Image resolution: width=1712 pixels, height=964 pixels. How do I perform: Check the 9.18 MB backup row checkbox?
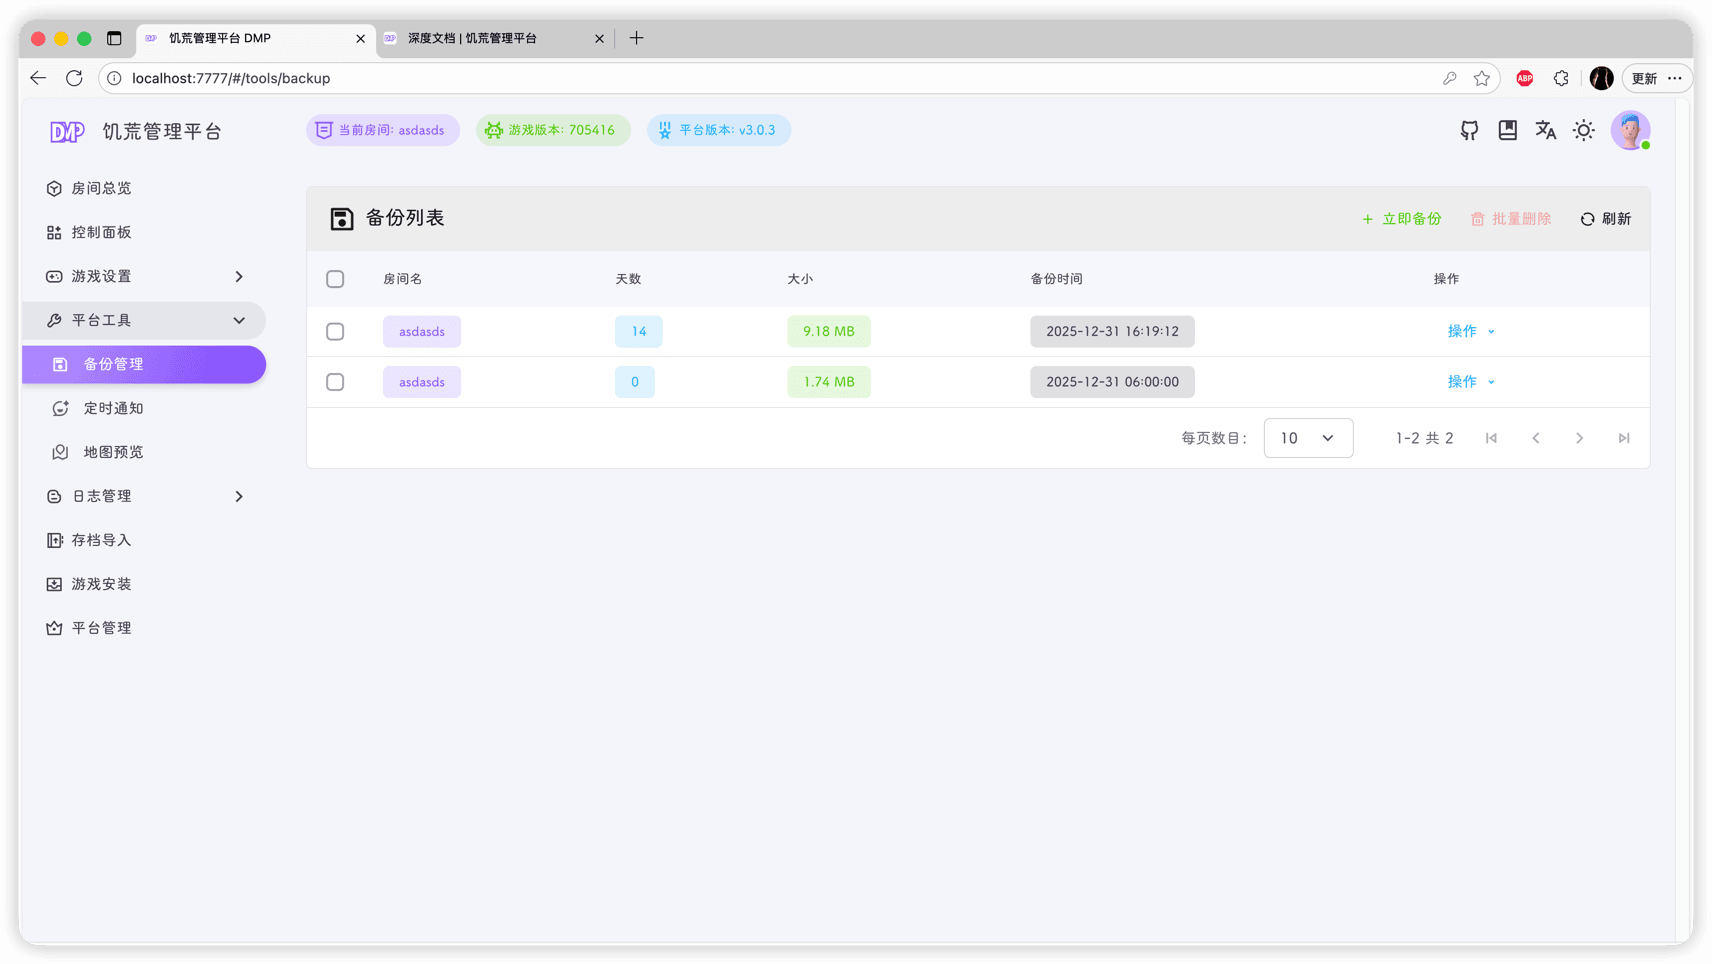pos(335,332)
